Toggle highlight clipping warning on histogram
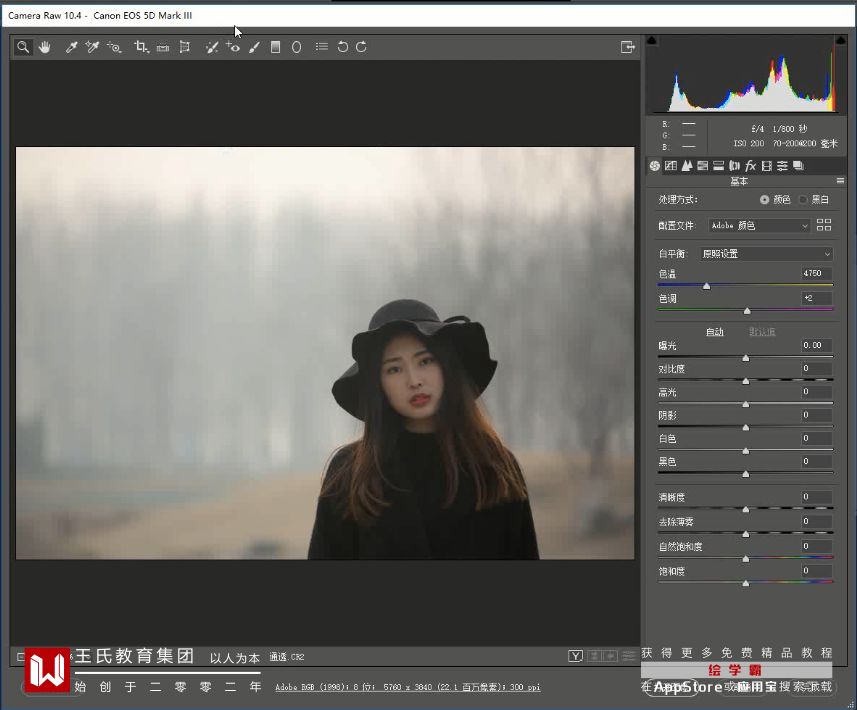Screen dimensions: 857x710 841,40
